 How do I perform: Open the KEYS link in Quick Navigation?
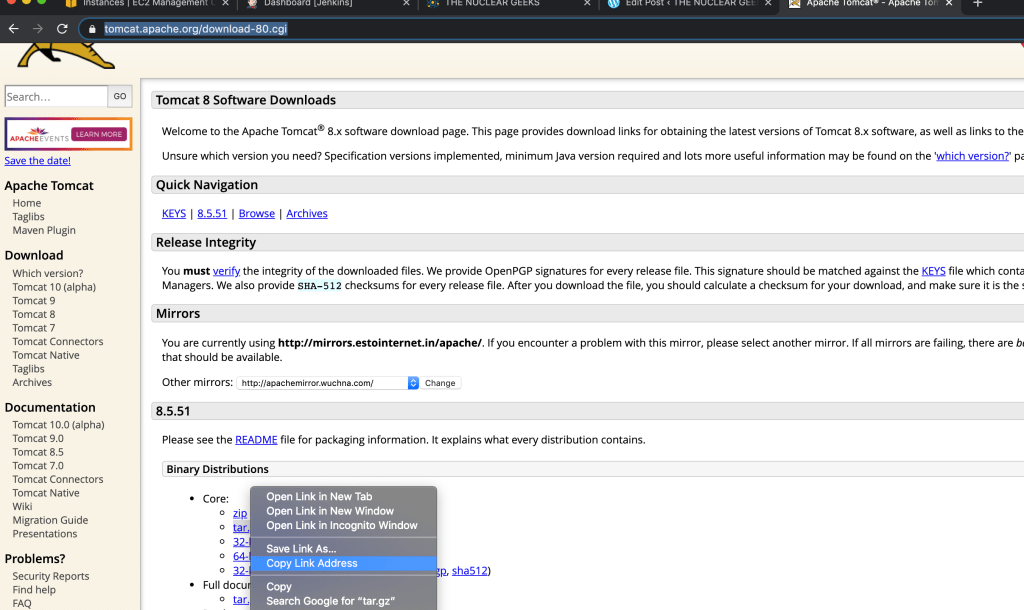pyautogui.click(x=174, y=214)
